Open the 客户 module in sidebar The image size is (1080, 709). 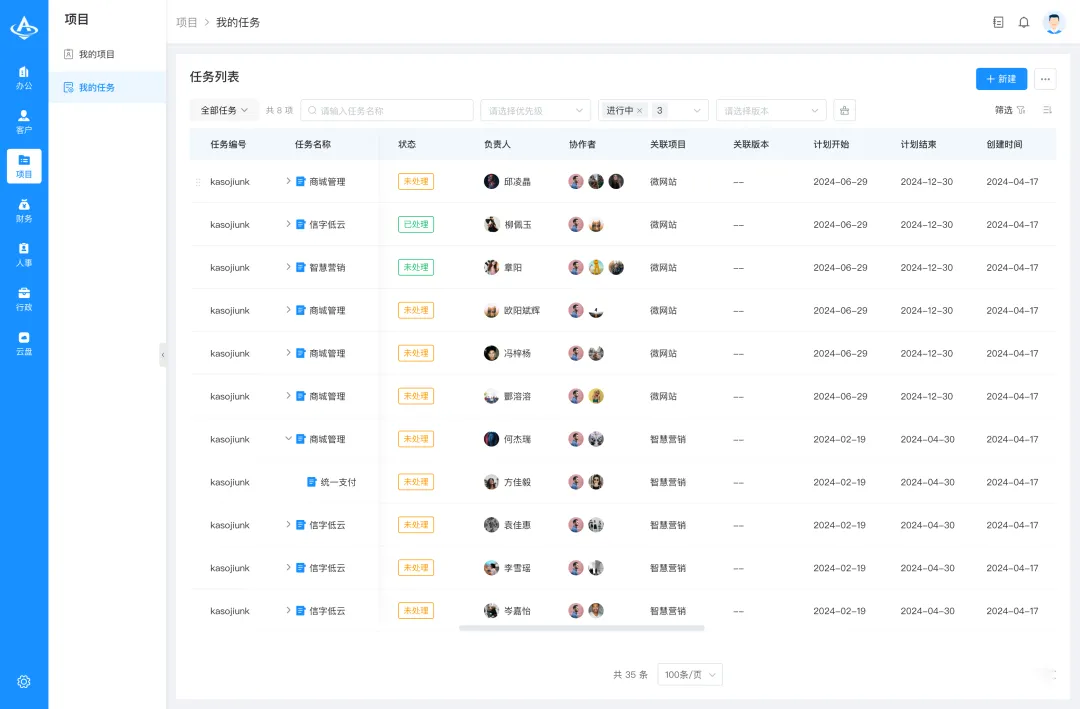(x=24, y=121)
